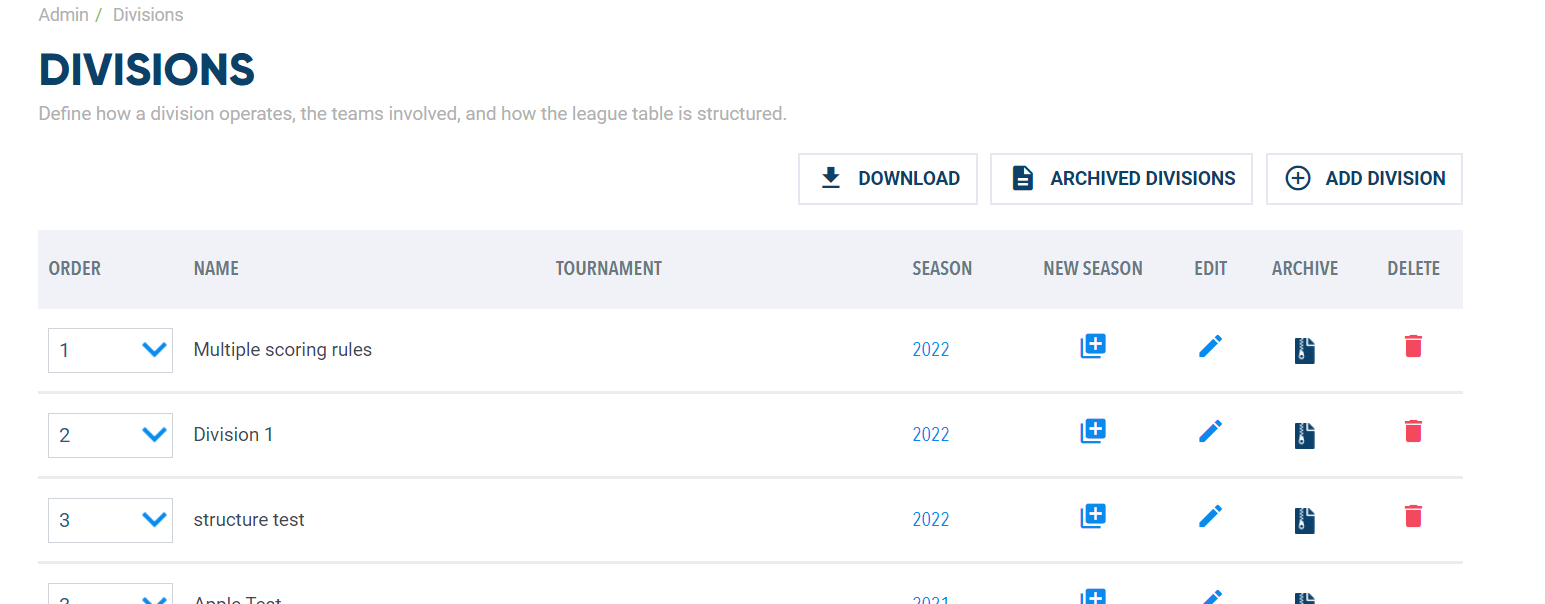Viewport: 1545px width, 604px height.
Task: Delete the structure test division
Action: coord(1413,516)
